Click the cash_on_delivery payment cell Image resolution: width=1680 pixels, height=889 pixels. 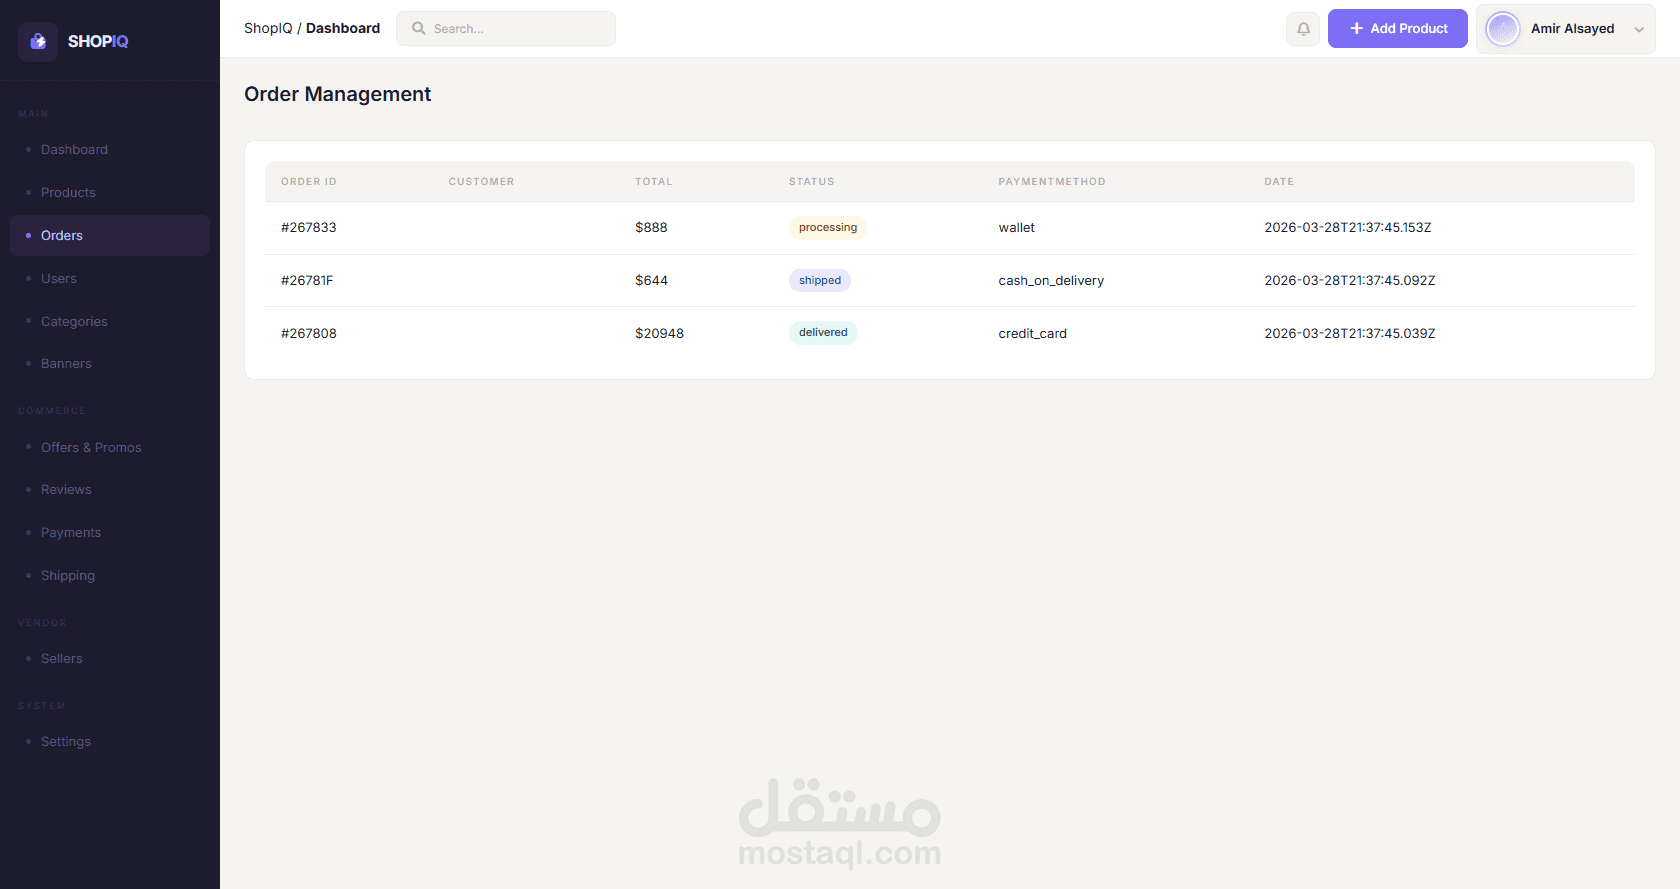coord(1051,281)
